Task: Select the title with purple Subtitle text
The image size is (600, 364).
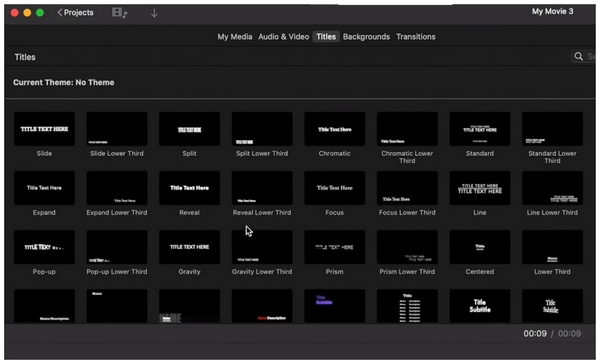Action: point(334,306)
